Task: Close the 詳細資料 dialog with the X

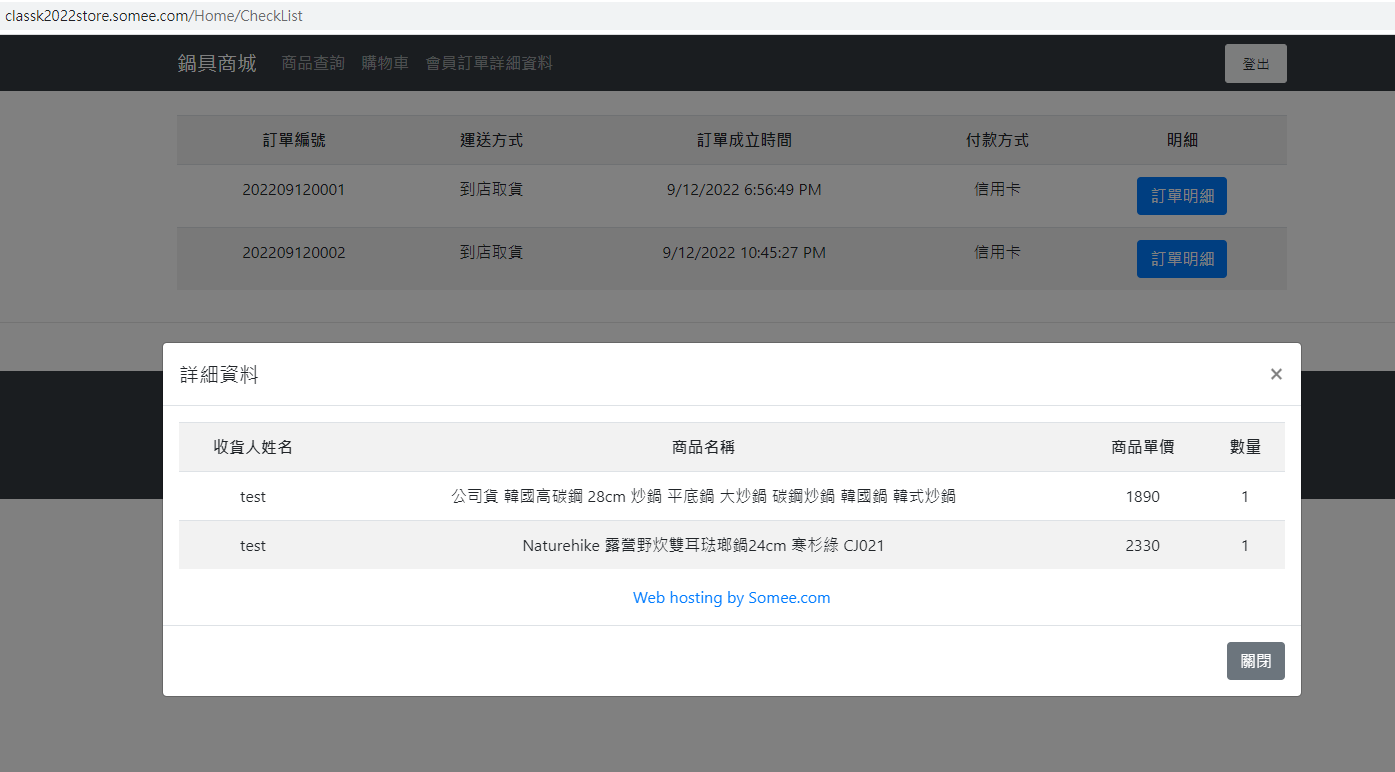Action: pos(1276,374)
